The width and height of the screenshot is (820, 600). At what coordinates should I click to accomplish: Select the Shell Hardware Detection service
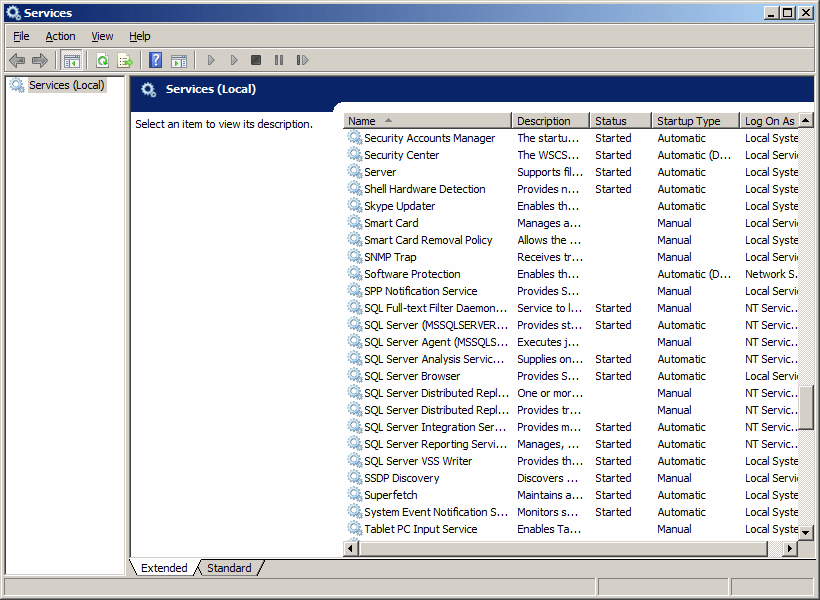(573, 189)
